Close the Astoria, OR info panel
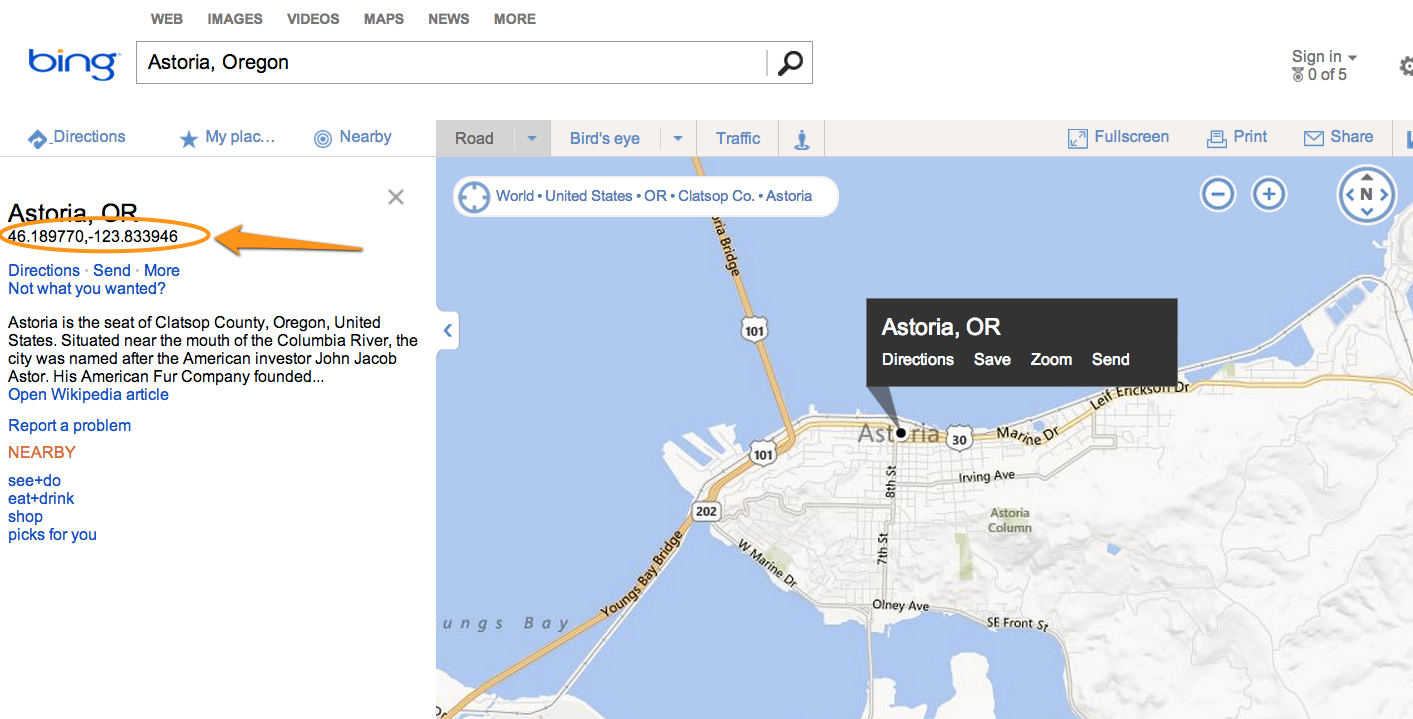This screenshot has height=719, width=1413. (396, 197)
